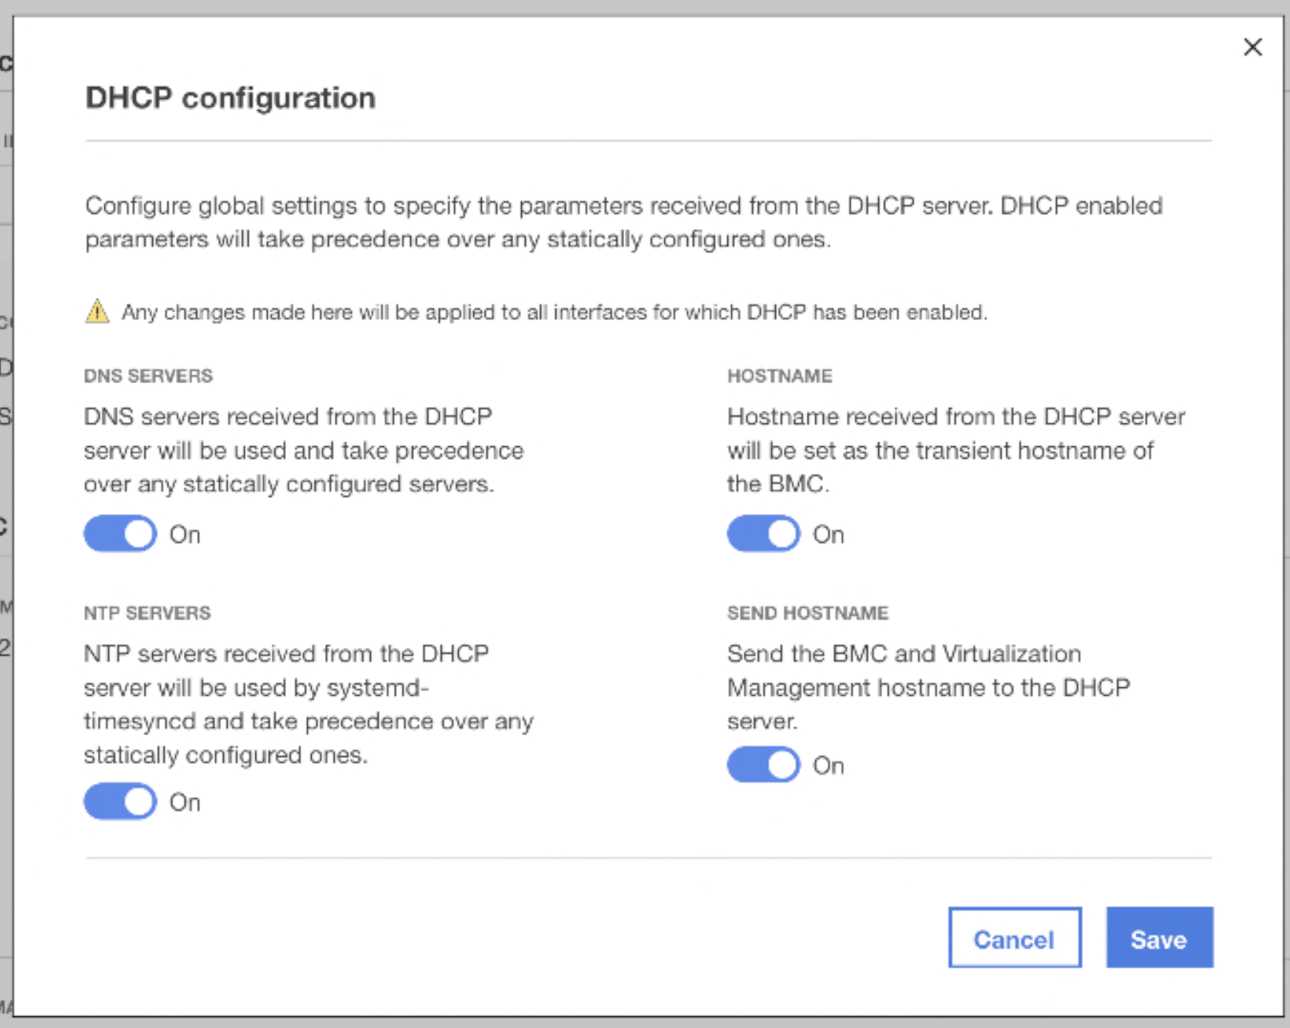Screen dimensions: 1290x1028
Task: Click the HOSTNAME section heading
Action: 779,375
